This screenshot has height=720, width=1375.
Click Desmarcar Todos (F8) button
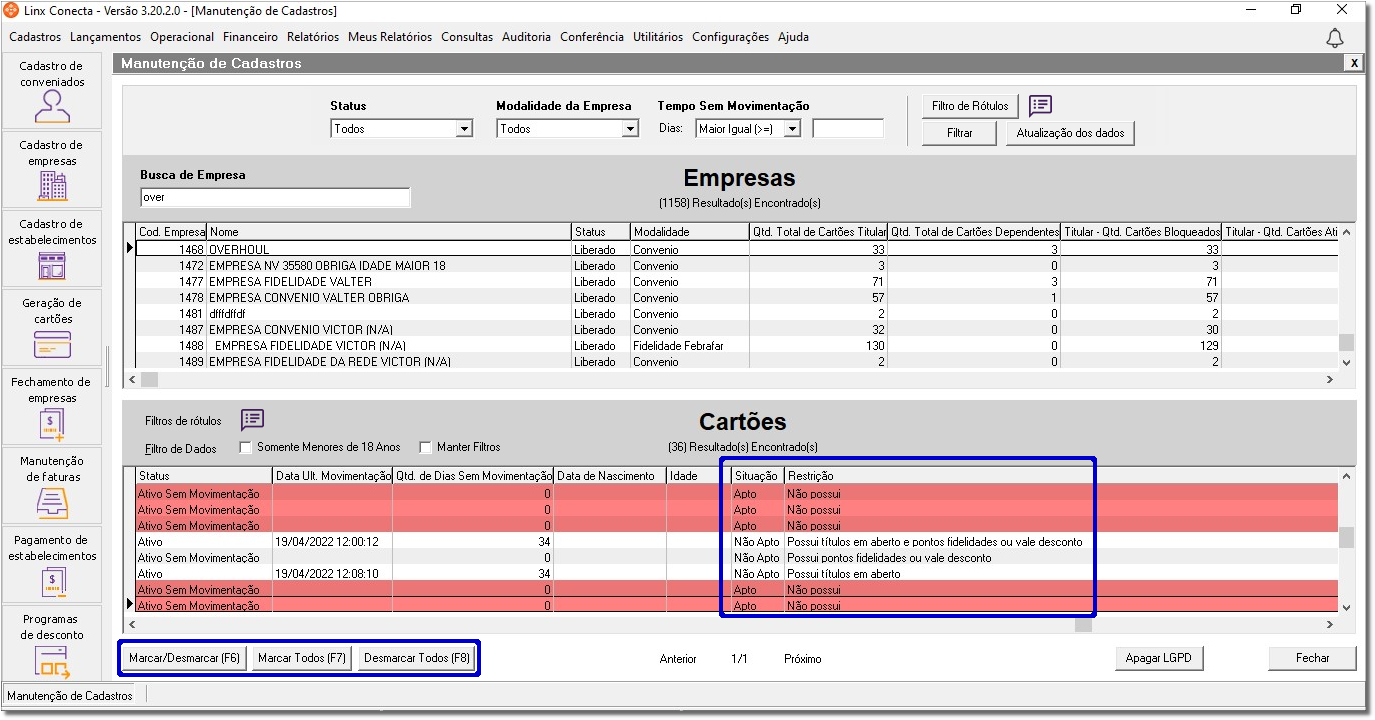point(417,658)
